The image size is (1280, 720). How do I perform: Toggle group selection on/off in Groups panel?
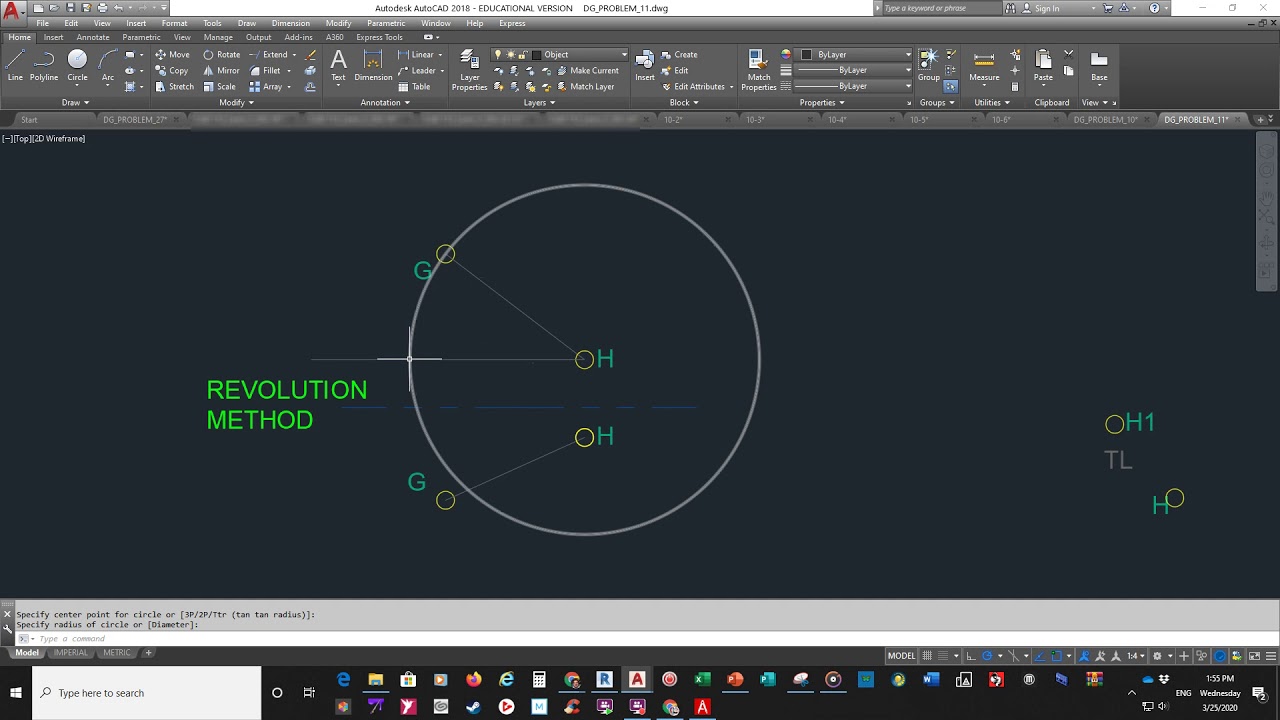click(x=950, y=87)
